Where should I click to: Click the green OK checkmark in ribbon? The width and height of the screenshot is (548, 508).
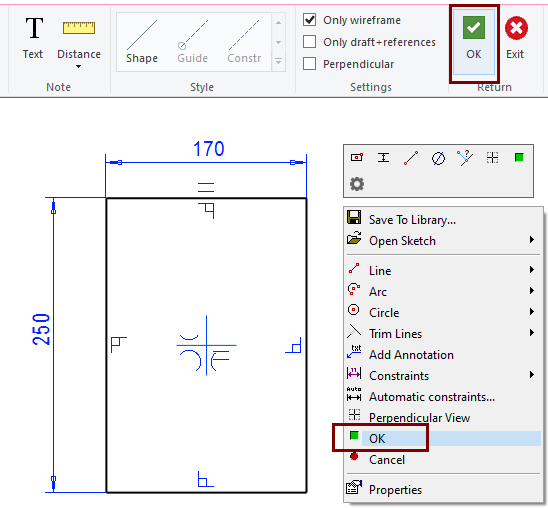click(474, 27)
